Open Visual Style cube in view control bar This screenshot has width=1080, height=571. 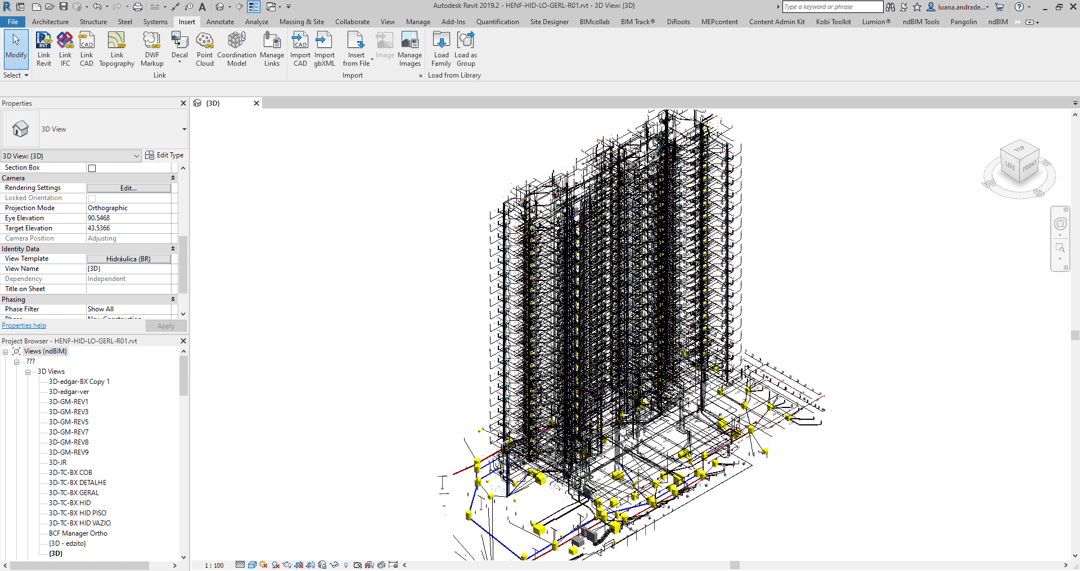coord(252,565)
